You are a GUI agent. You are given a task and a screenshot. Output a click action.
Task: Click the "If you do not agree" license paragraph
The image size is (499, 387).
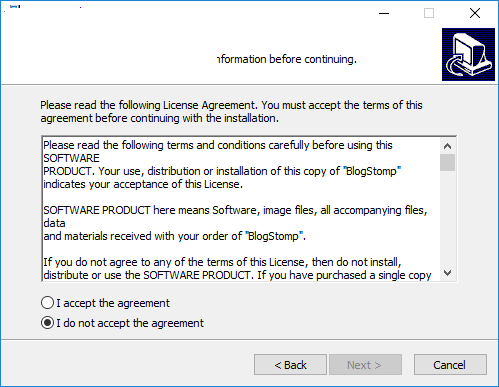[x=237, y=269]
